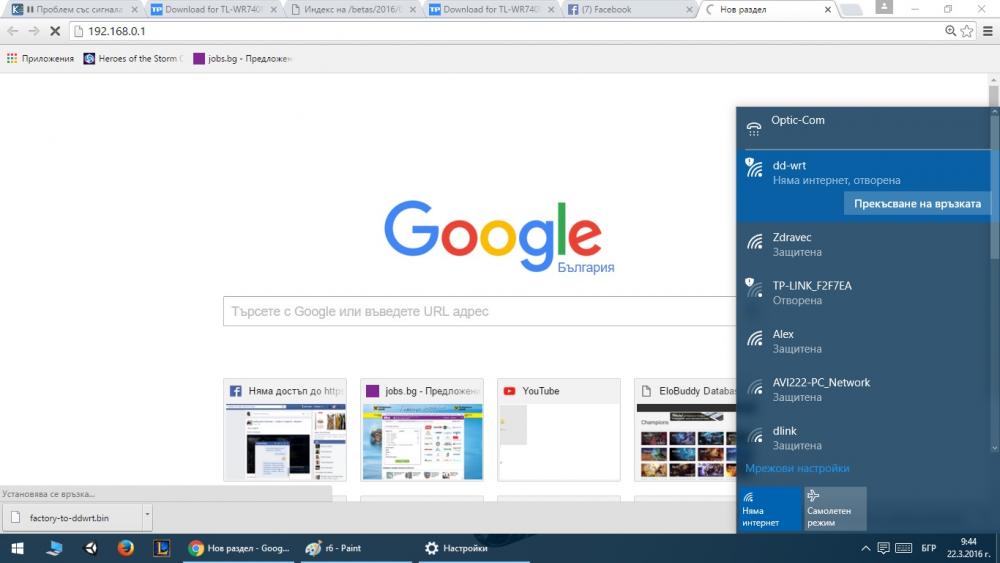Open the Facebook most-visited thumbnail
Viewport: 1000px width, 563px height.
click(x=285, y=430)
